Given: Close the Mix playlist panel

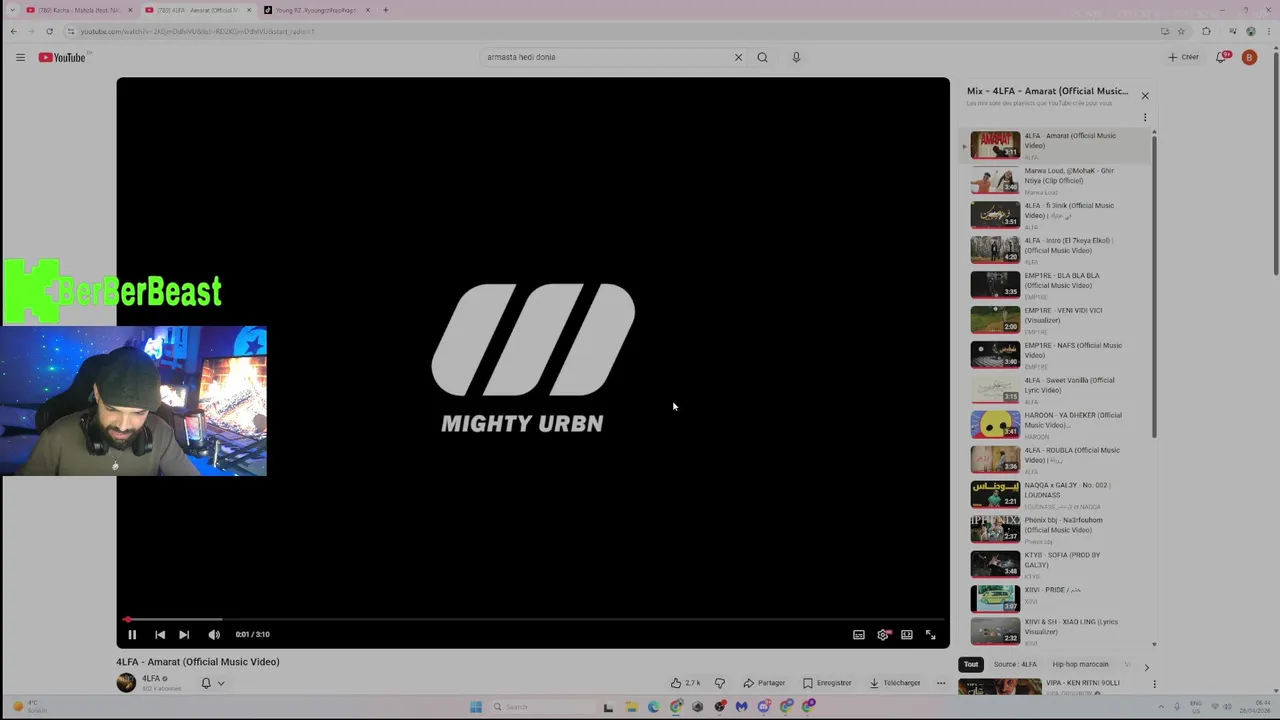Looking at the screenshot, I should point(1145,96).
